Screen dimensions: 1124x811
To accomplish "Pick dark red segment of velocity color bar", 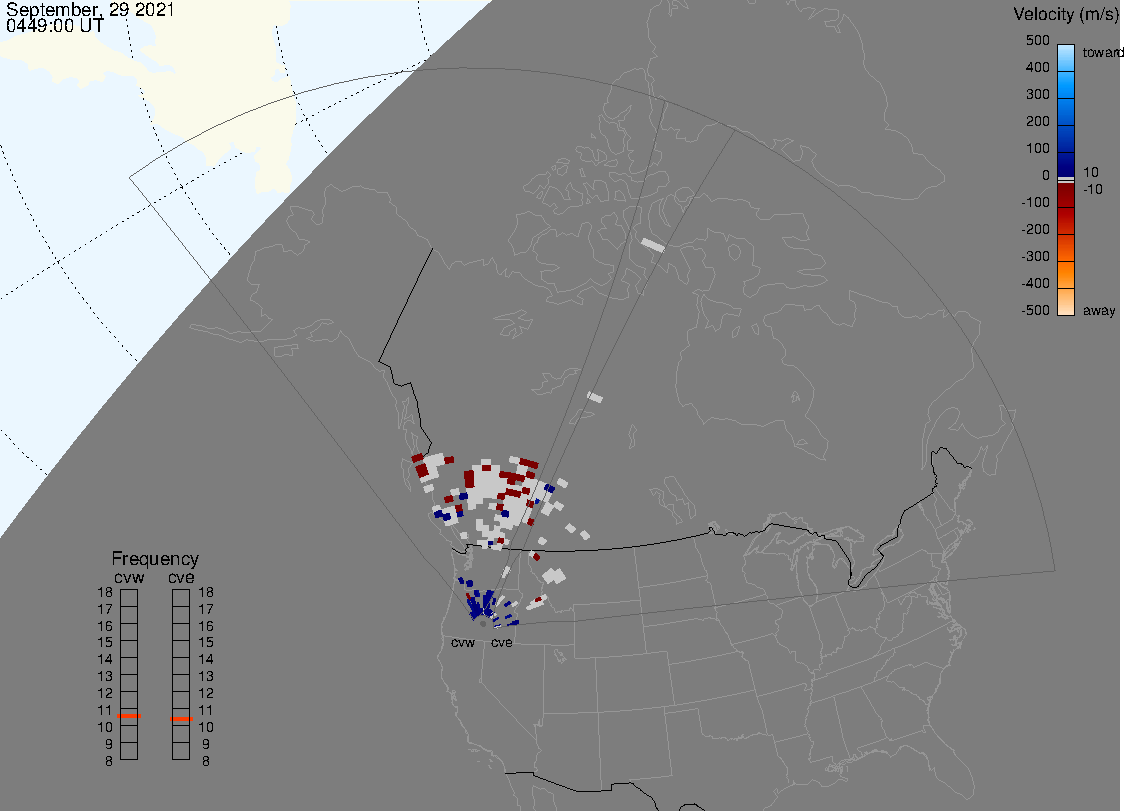I will coord(1066,195).
